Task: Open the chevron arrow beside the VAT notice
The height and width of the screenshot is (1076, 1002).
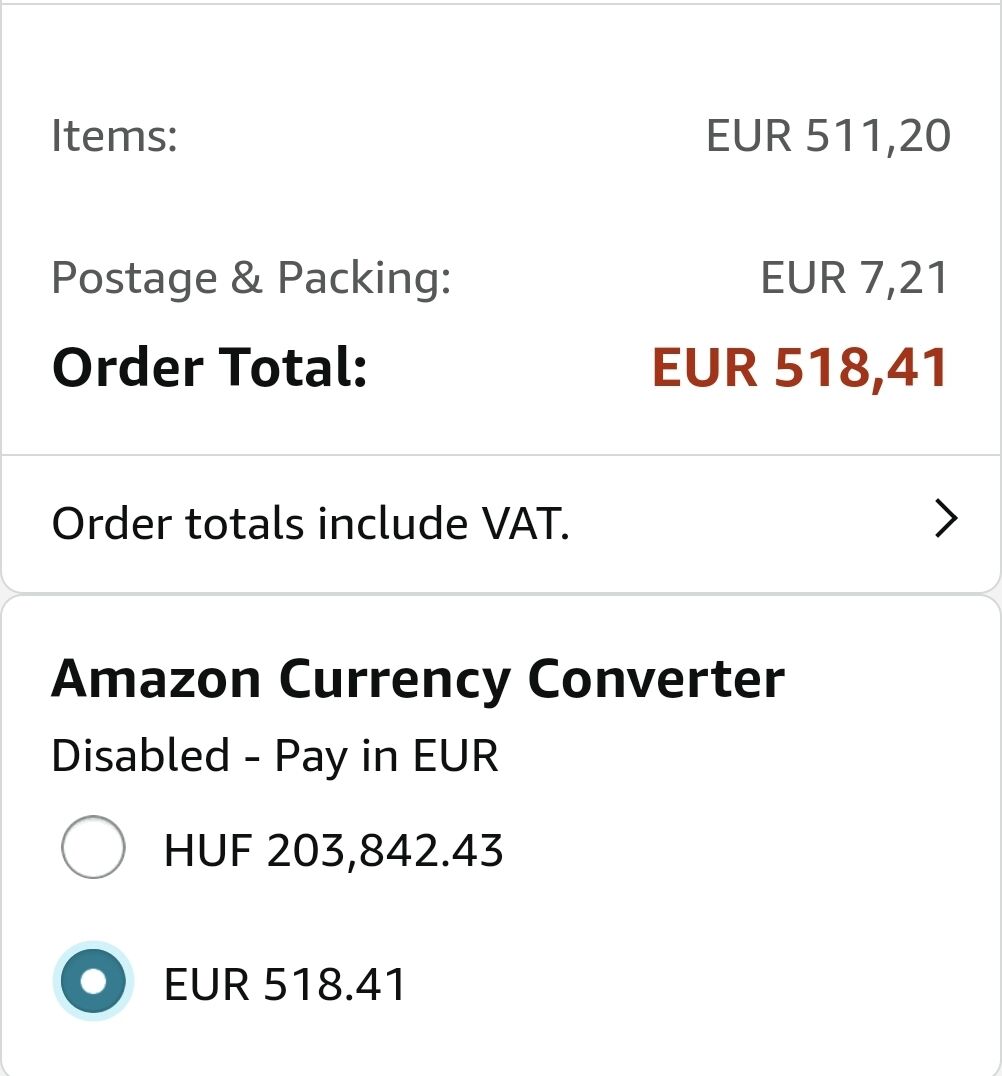Action: coord(946,519)
